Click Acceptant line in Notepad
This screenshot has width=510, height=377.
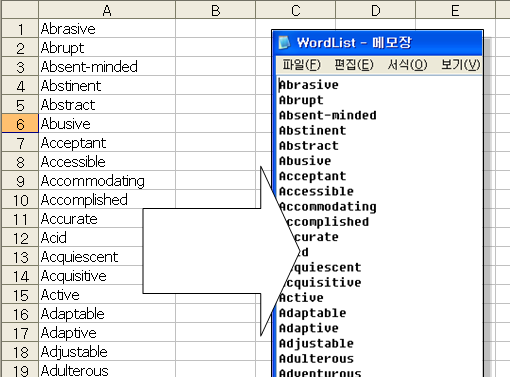pyautogui.click(x=313, y=176)
